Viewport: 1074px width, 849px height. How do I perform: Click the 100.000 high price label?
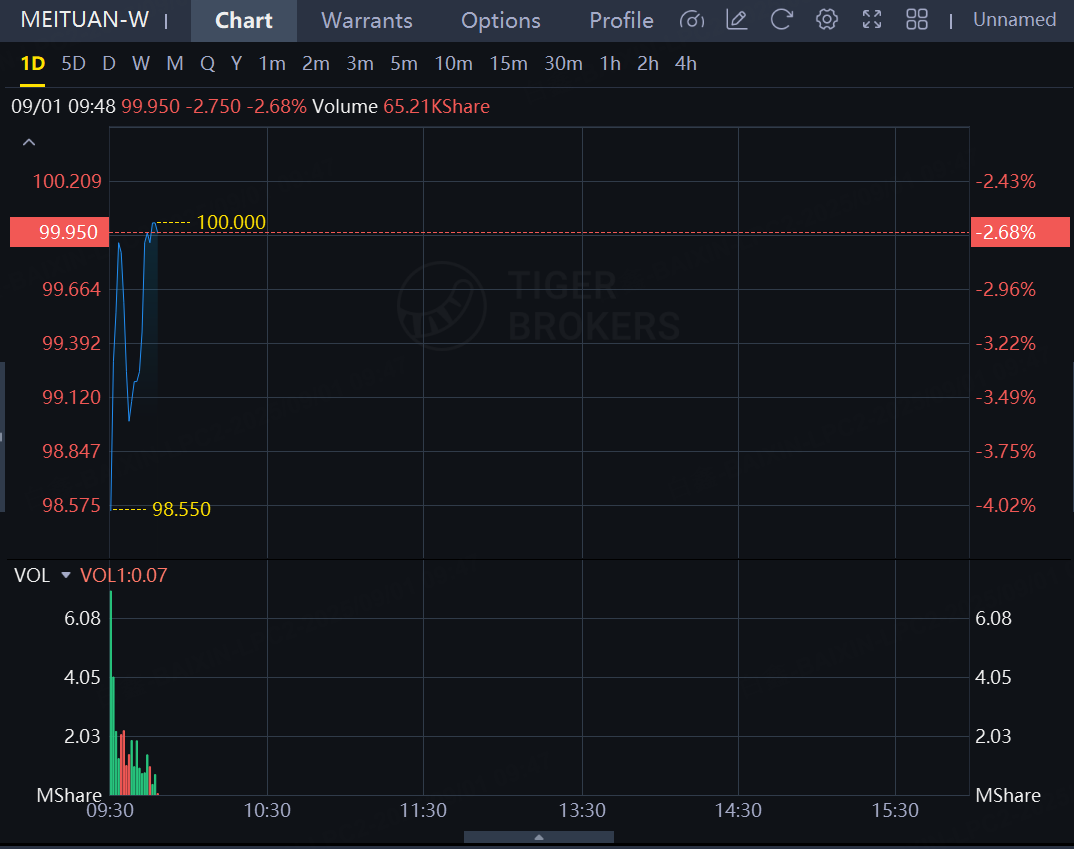tap(231, 222)
